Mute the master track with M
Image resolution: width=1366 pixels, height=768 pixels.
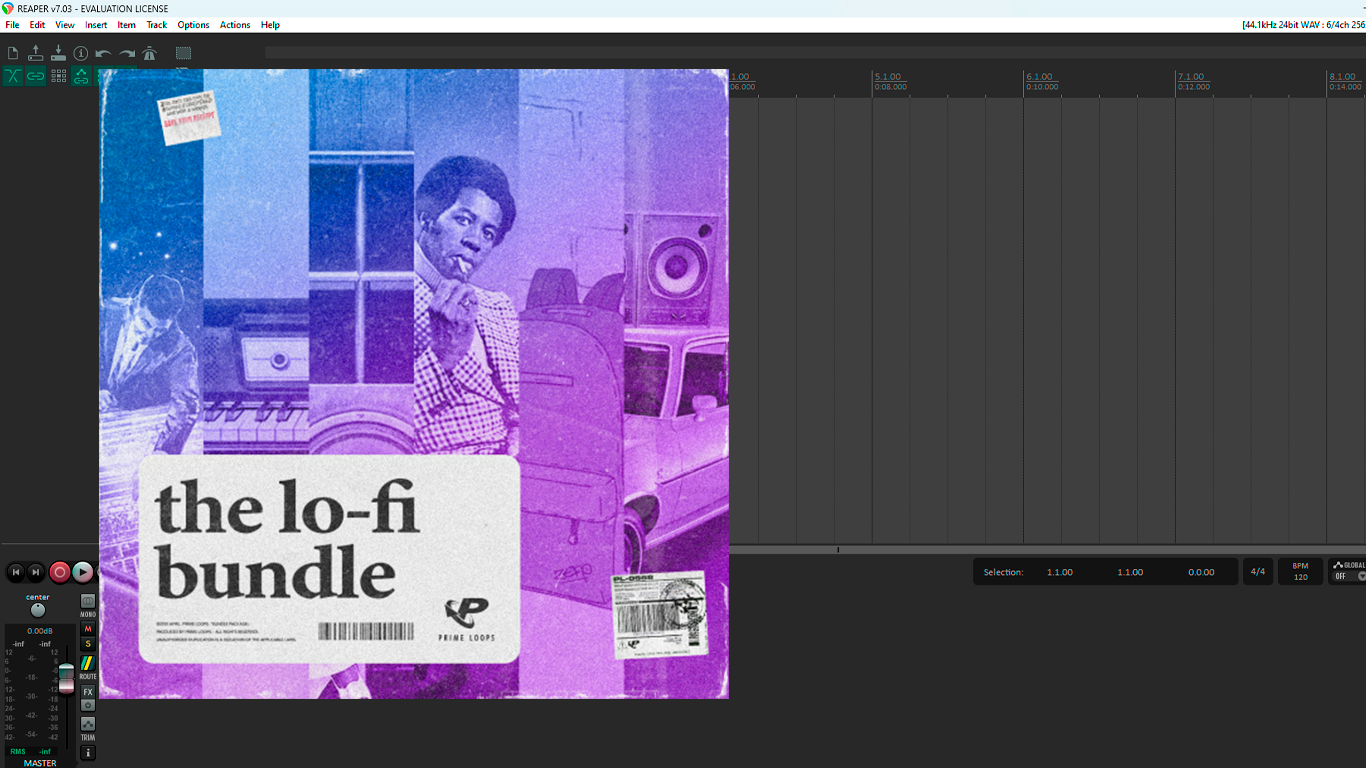[x=88, y=629]
